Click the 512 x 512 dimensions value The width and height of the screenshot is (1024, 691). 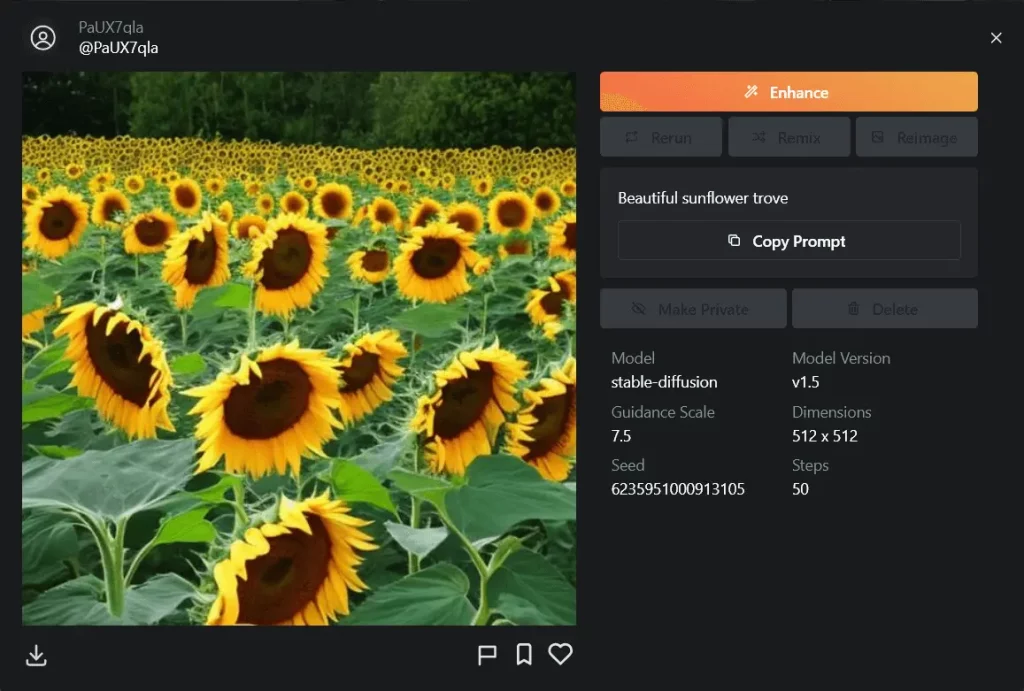pos(824,436)
